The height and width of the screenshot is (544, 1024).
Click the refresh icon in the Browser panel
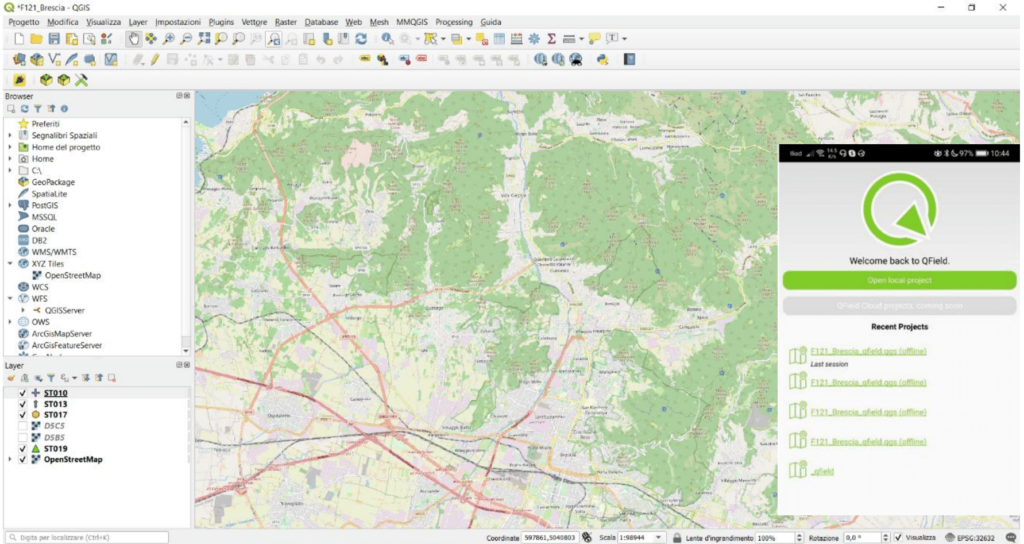(x=24, y=109)
